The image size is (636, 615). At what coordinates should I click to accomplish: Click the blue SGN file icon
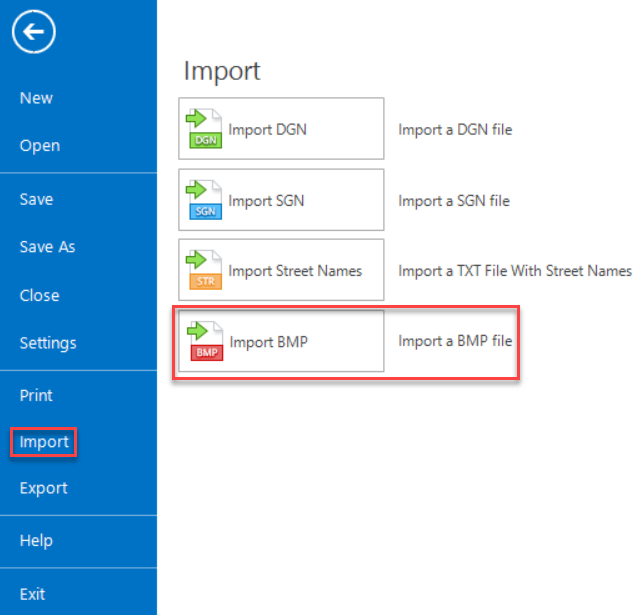[x=204, y=200]
